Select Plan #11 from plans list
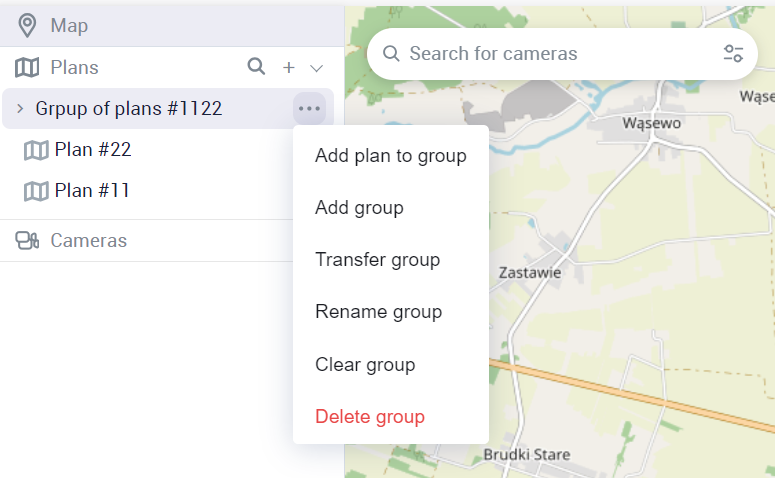This screenshot has width=775, height=478. 92,191
